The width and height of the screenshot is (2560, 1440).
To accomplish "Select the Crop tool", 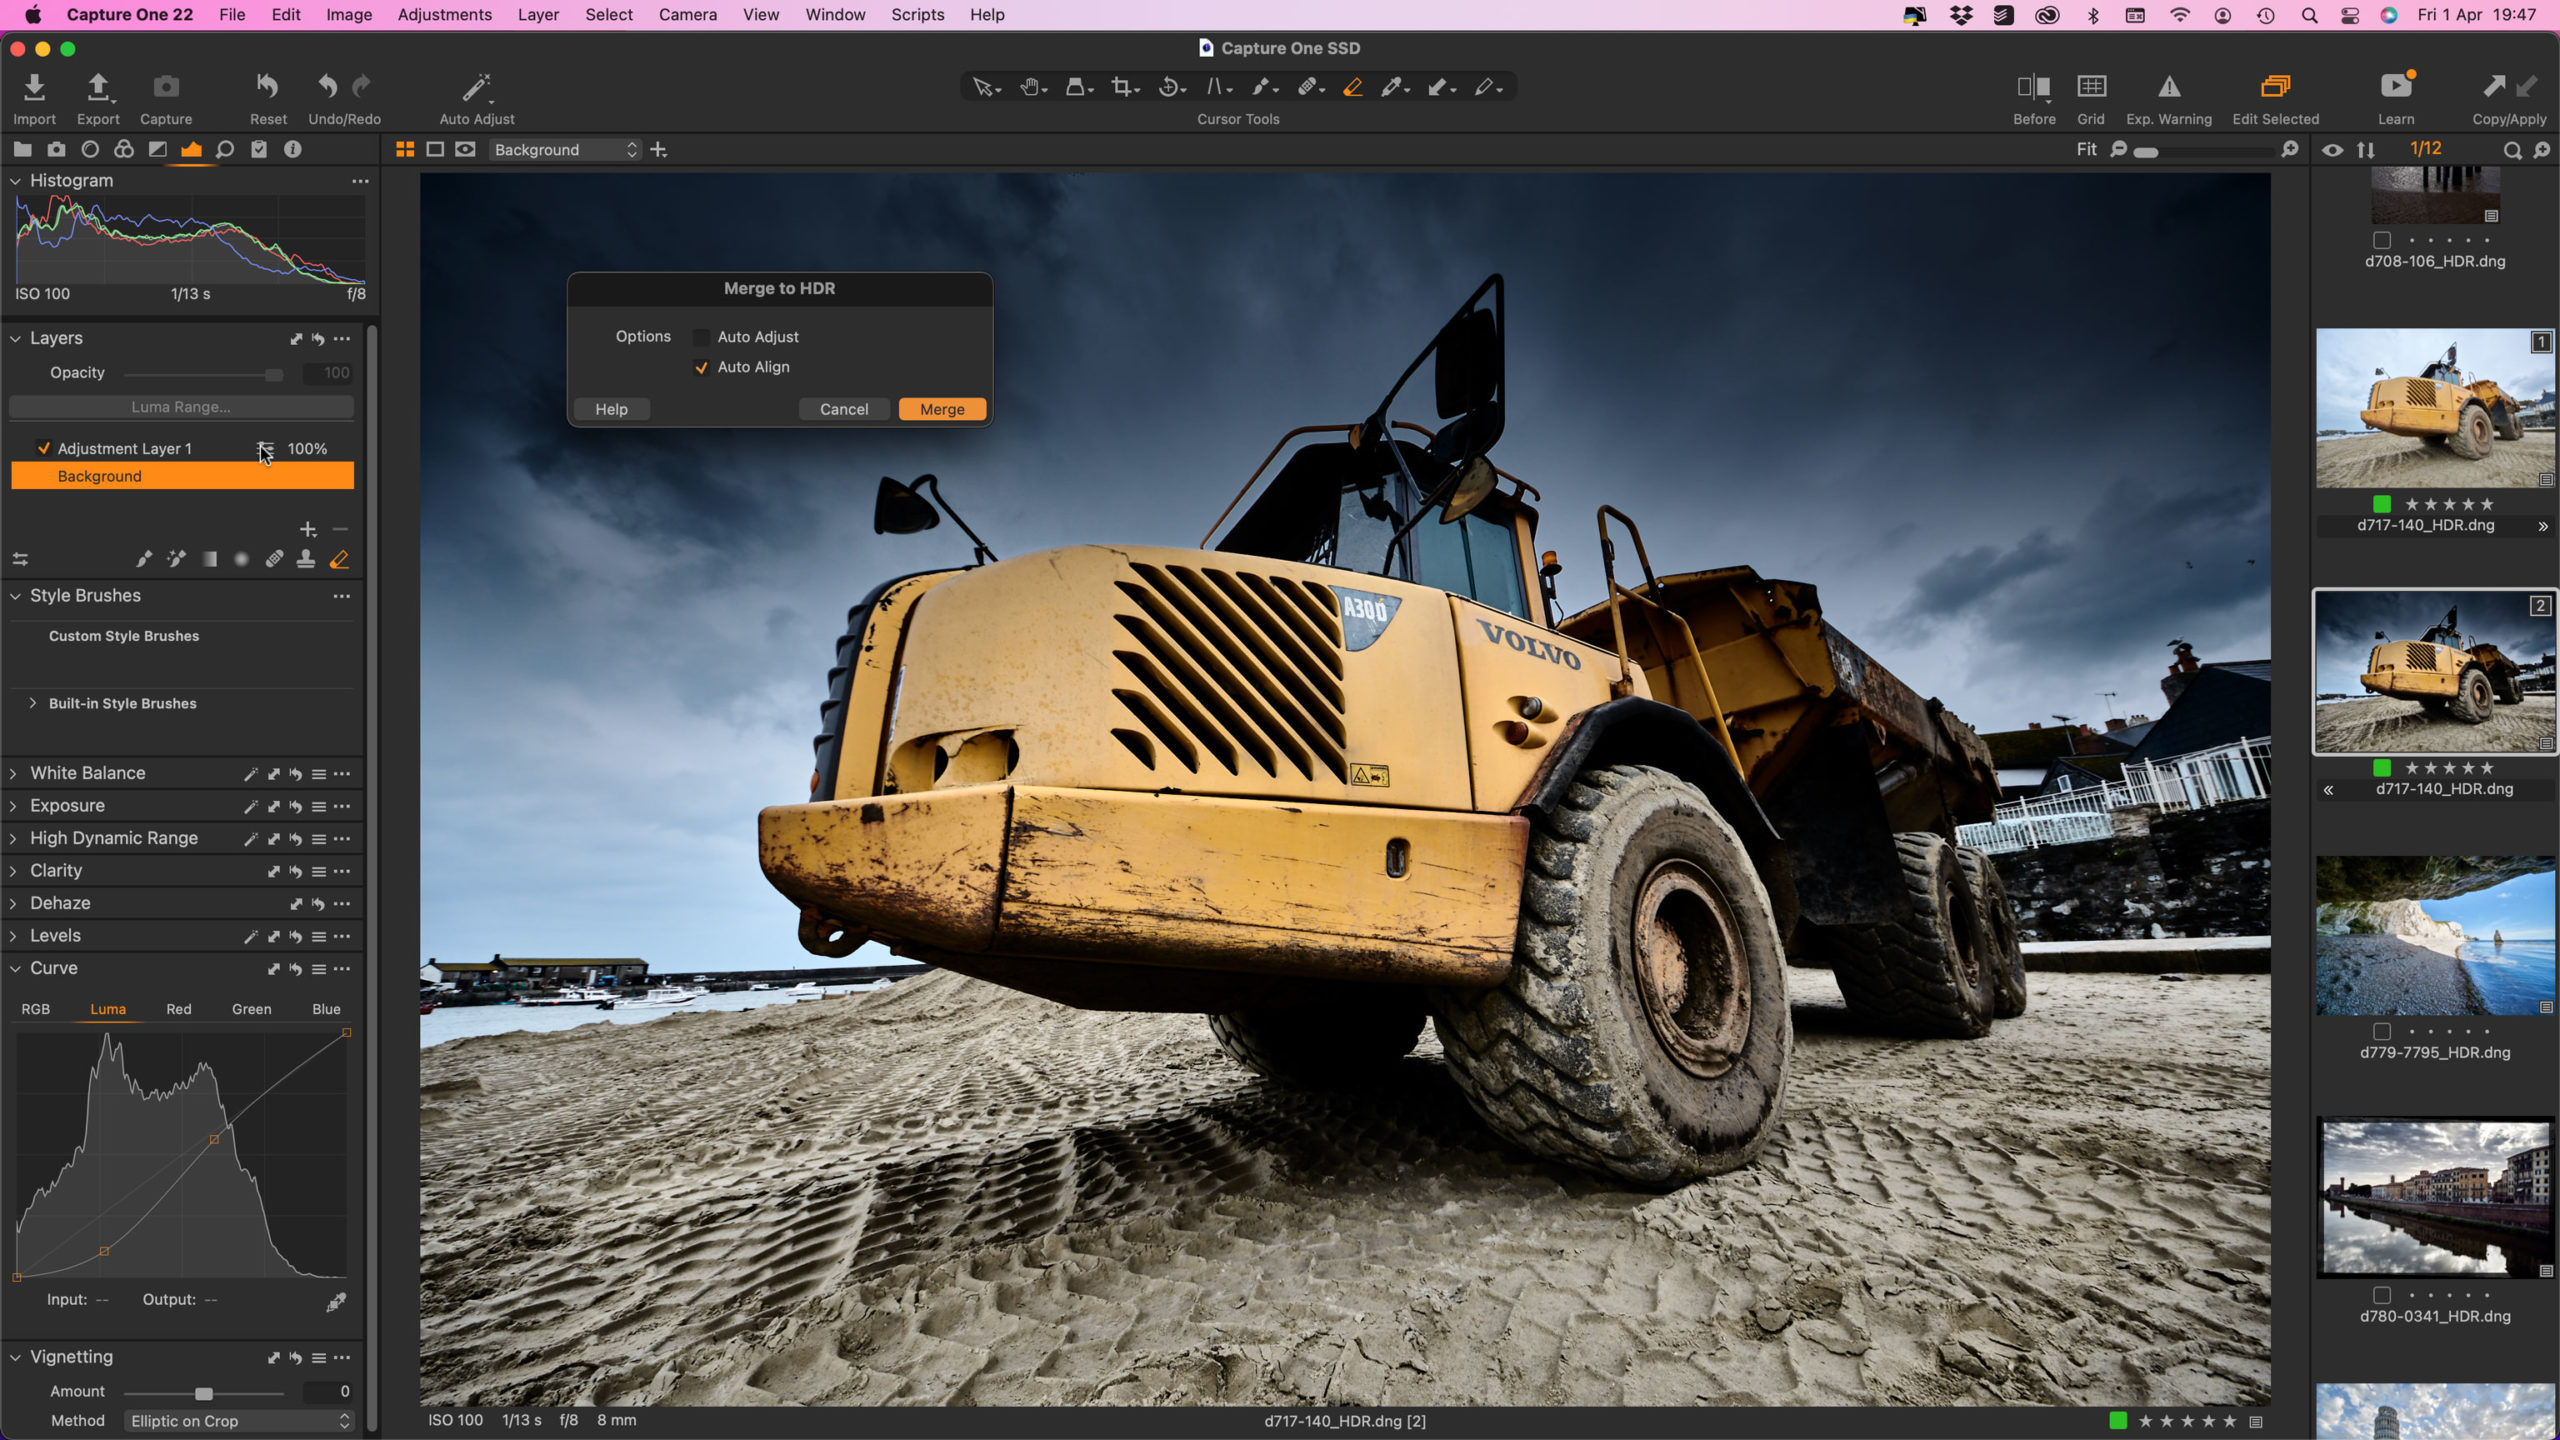I will 1122,86.
